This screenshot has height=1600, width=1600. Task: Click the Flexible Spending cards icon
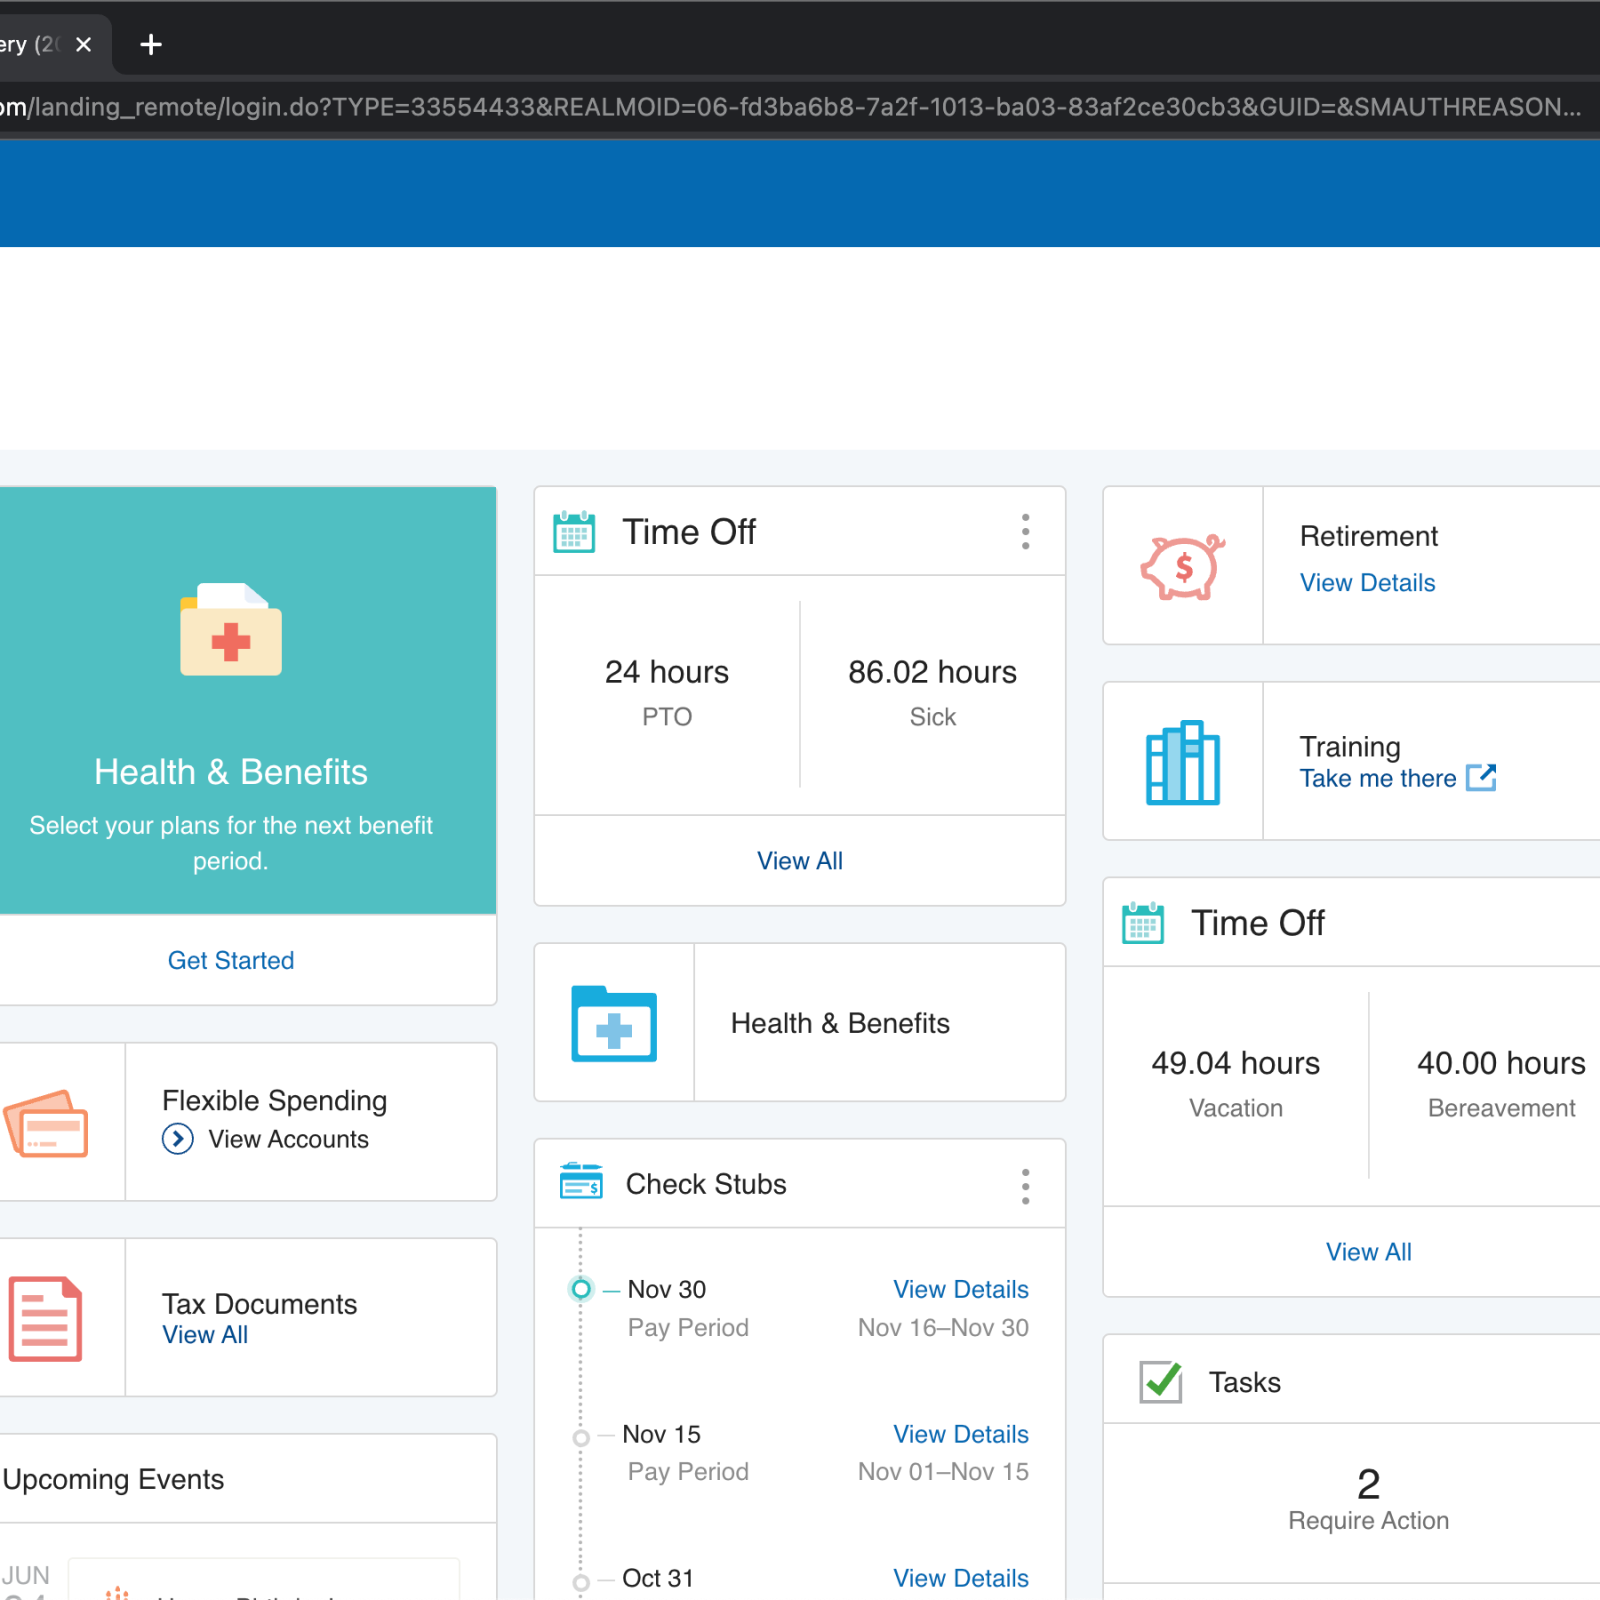click(47, 1123)
